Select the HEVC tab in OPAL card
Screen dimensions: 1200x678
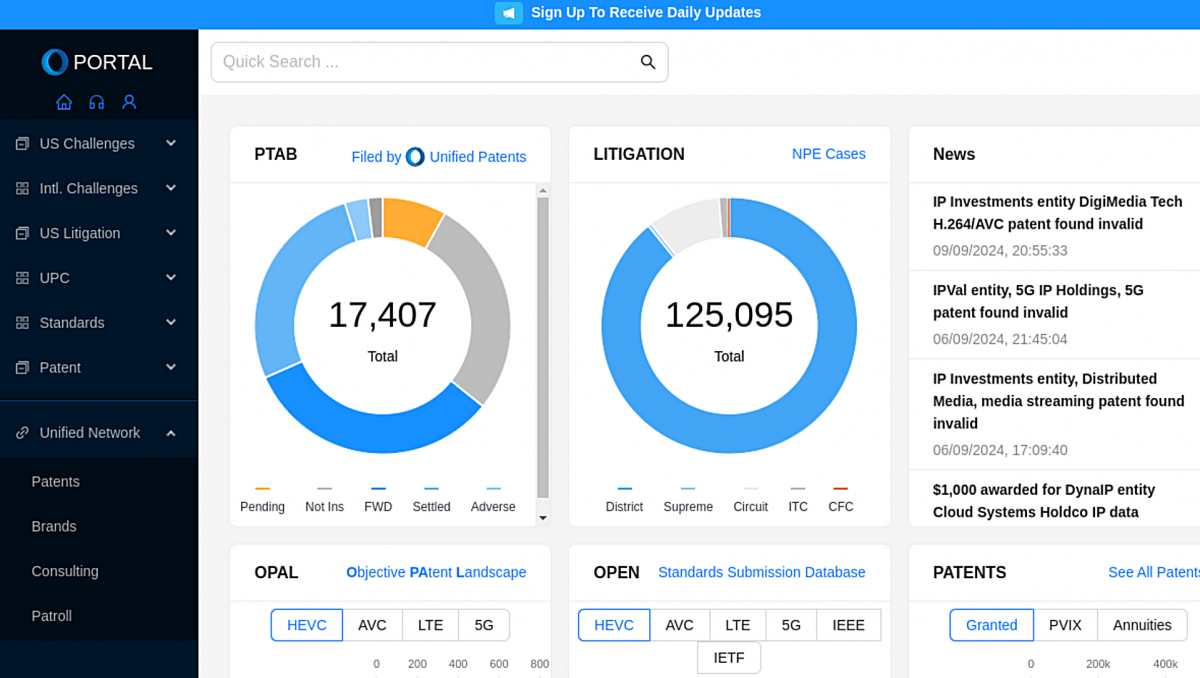tap(307, 625)
